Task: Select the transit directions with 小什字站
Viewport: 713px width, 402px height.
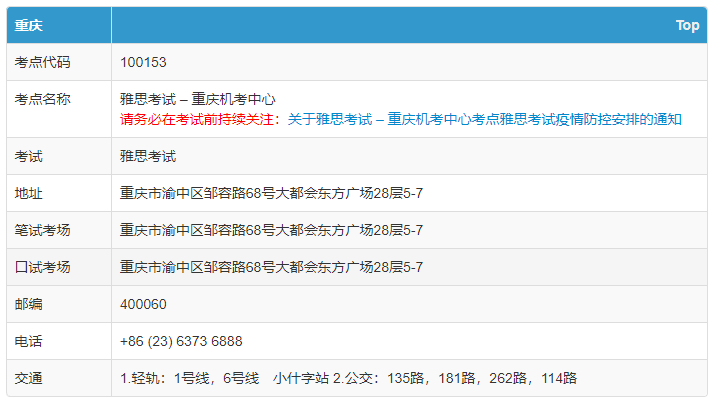Action: tap(348, 378)
